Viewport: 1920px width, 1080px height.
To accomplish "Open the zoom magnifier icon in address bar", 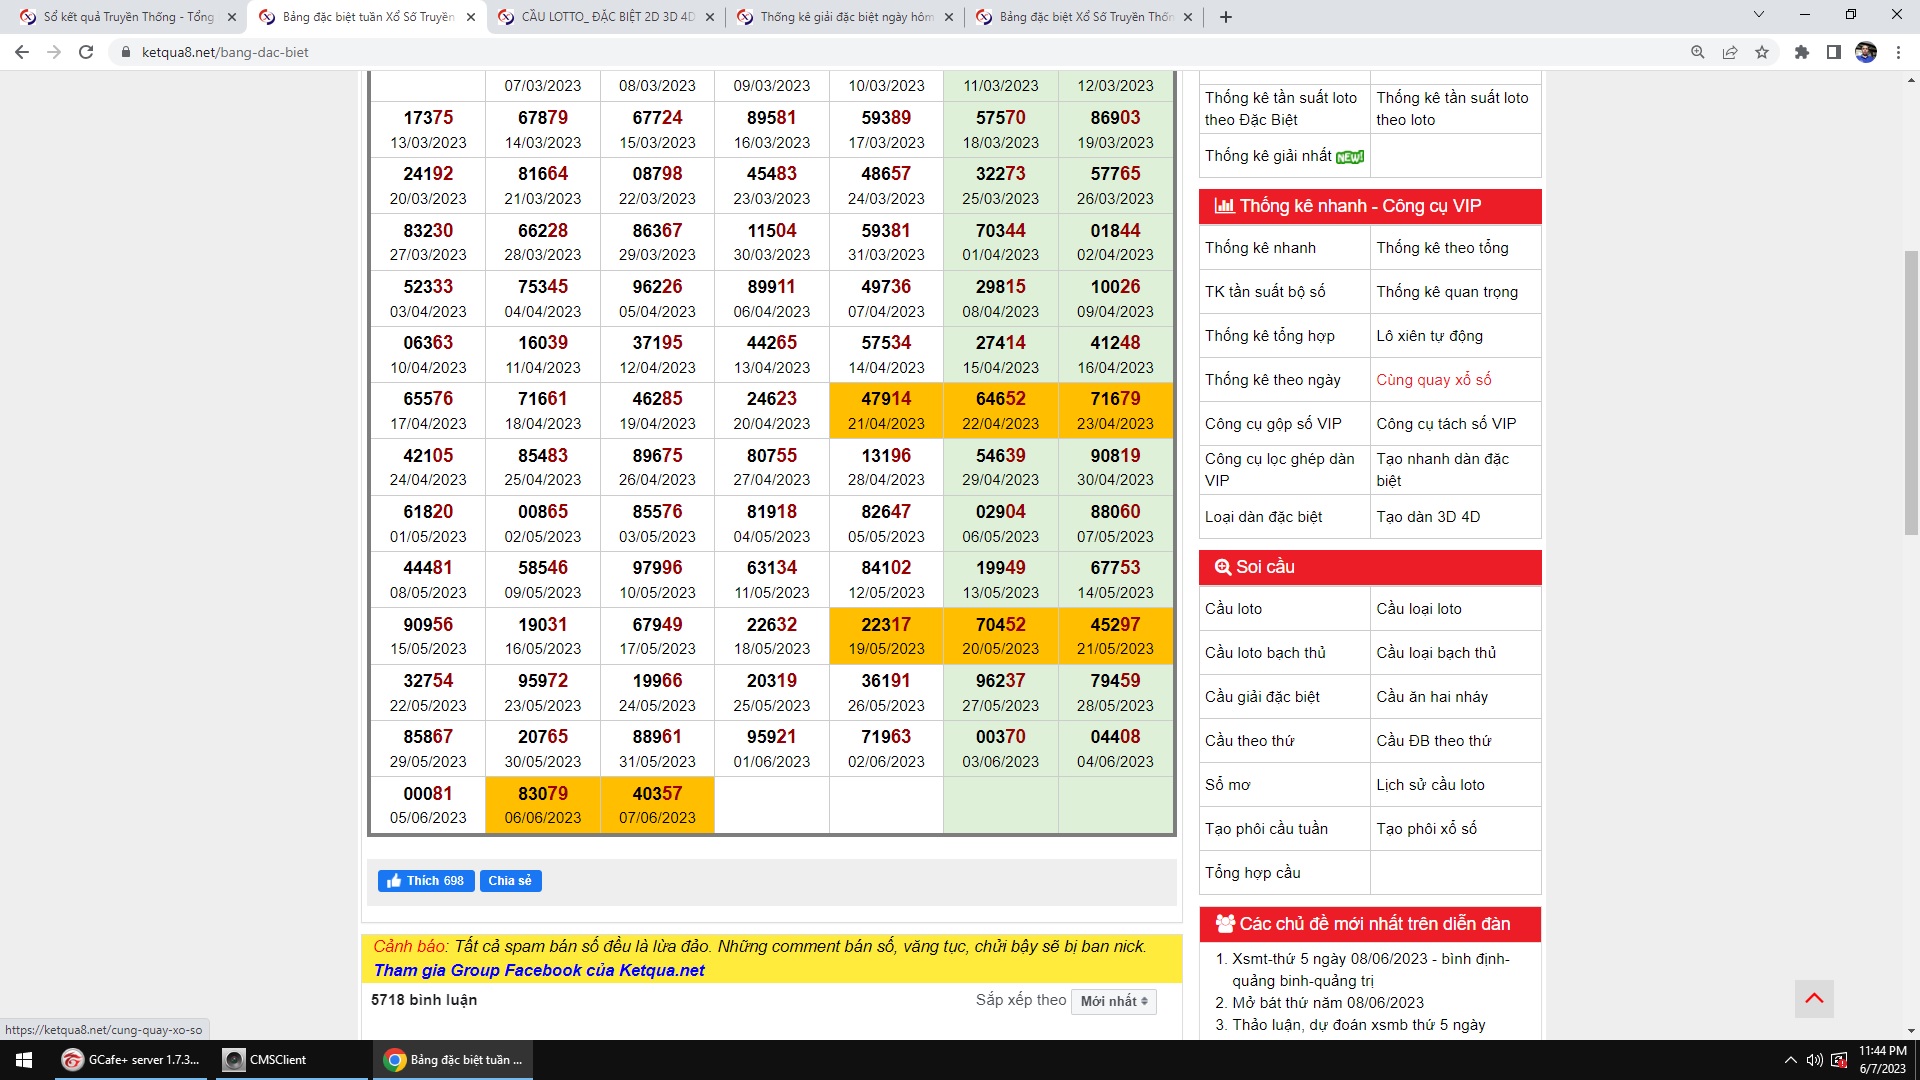I will point(1697,52).
